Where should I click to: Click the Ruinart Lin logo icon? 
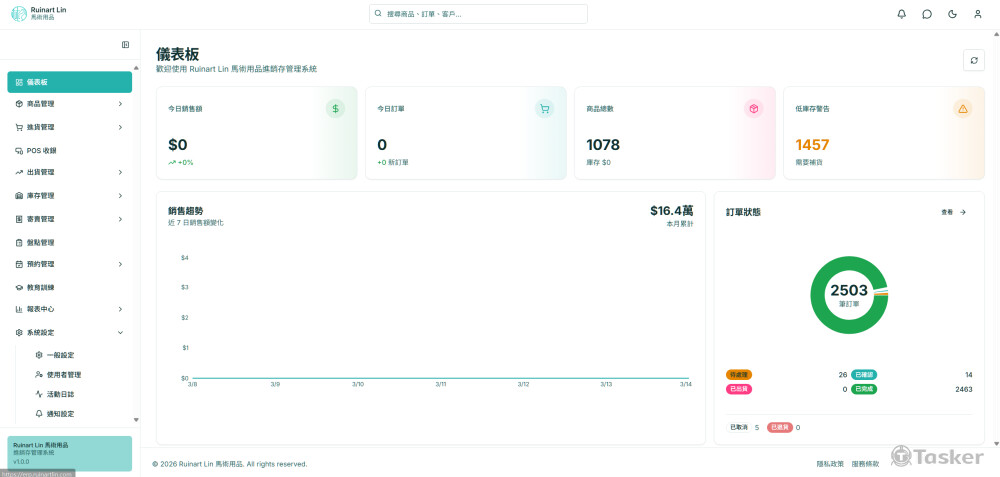19,13
